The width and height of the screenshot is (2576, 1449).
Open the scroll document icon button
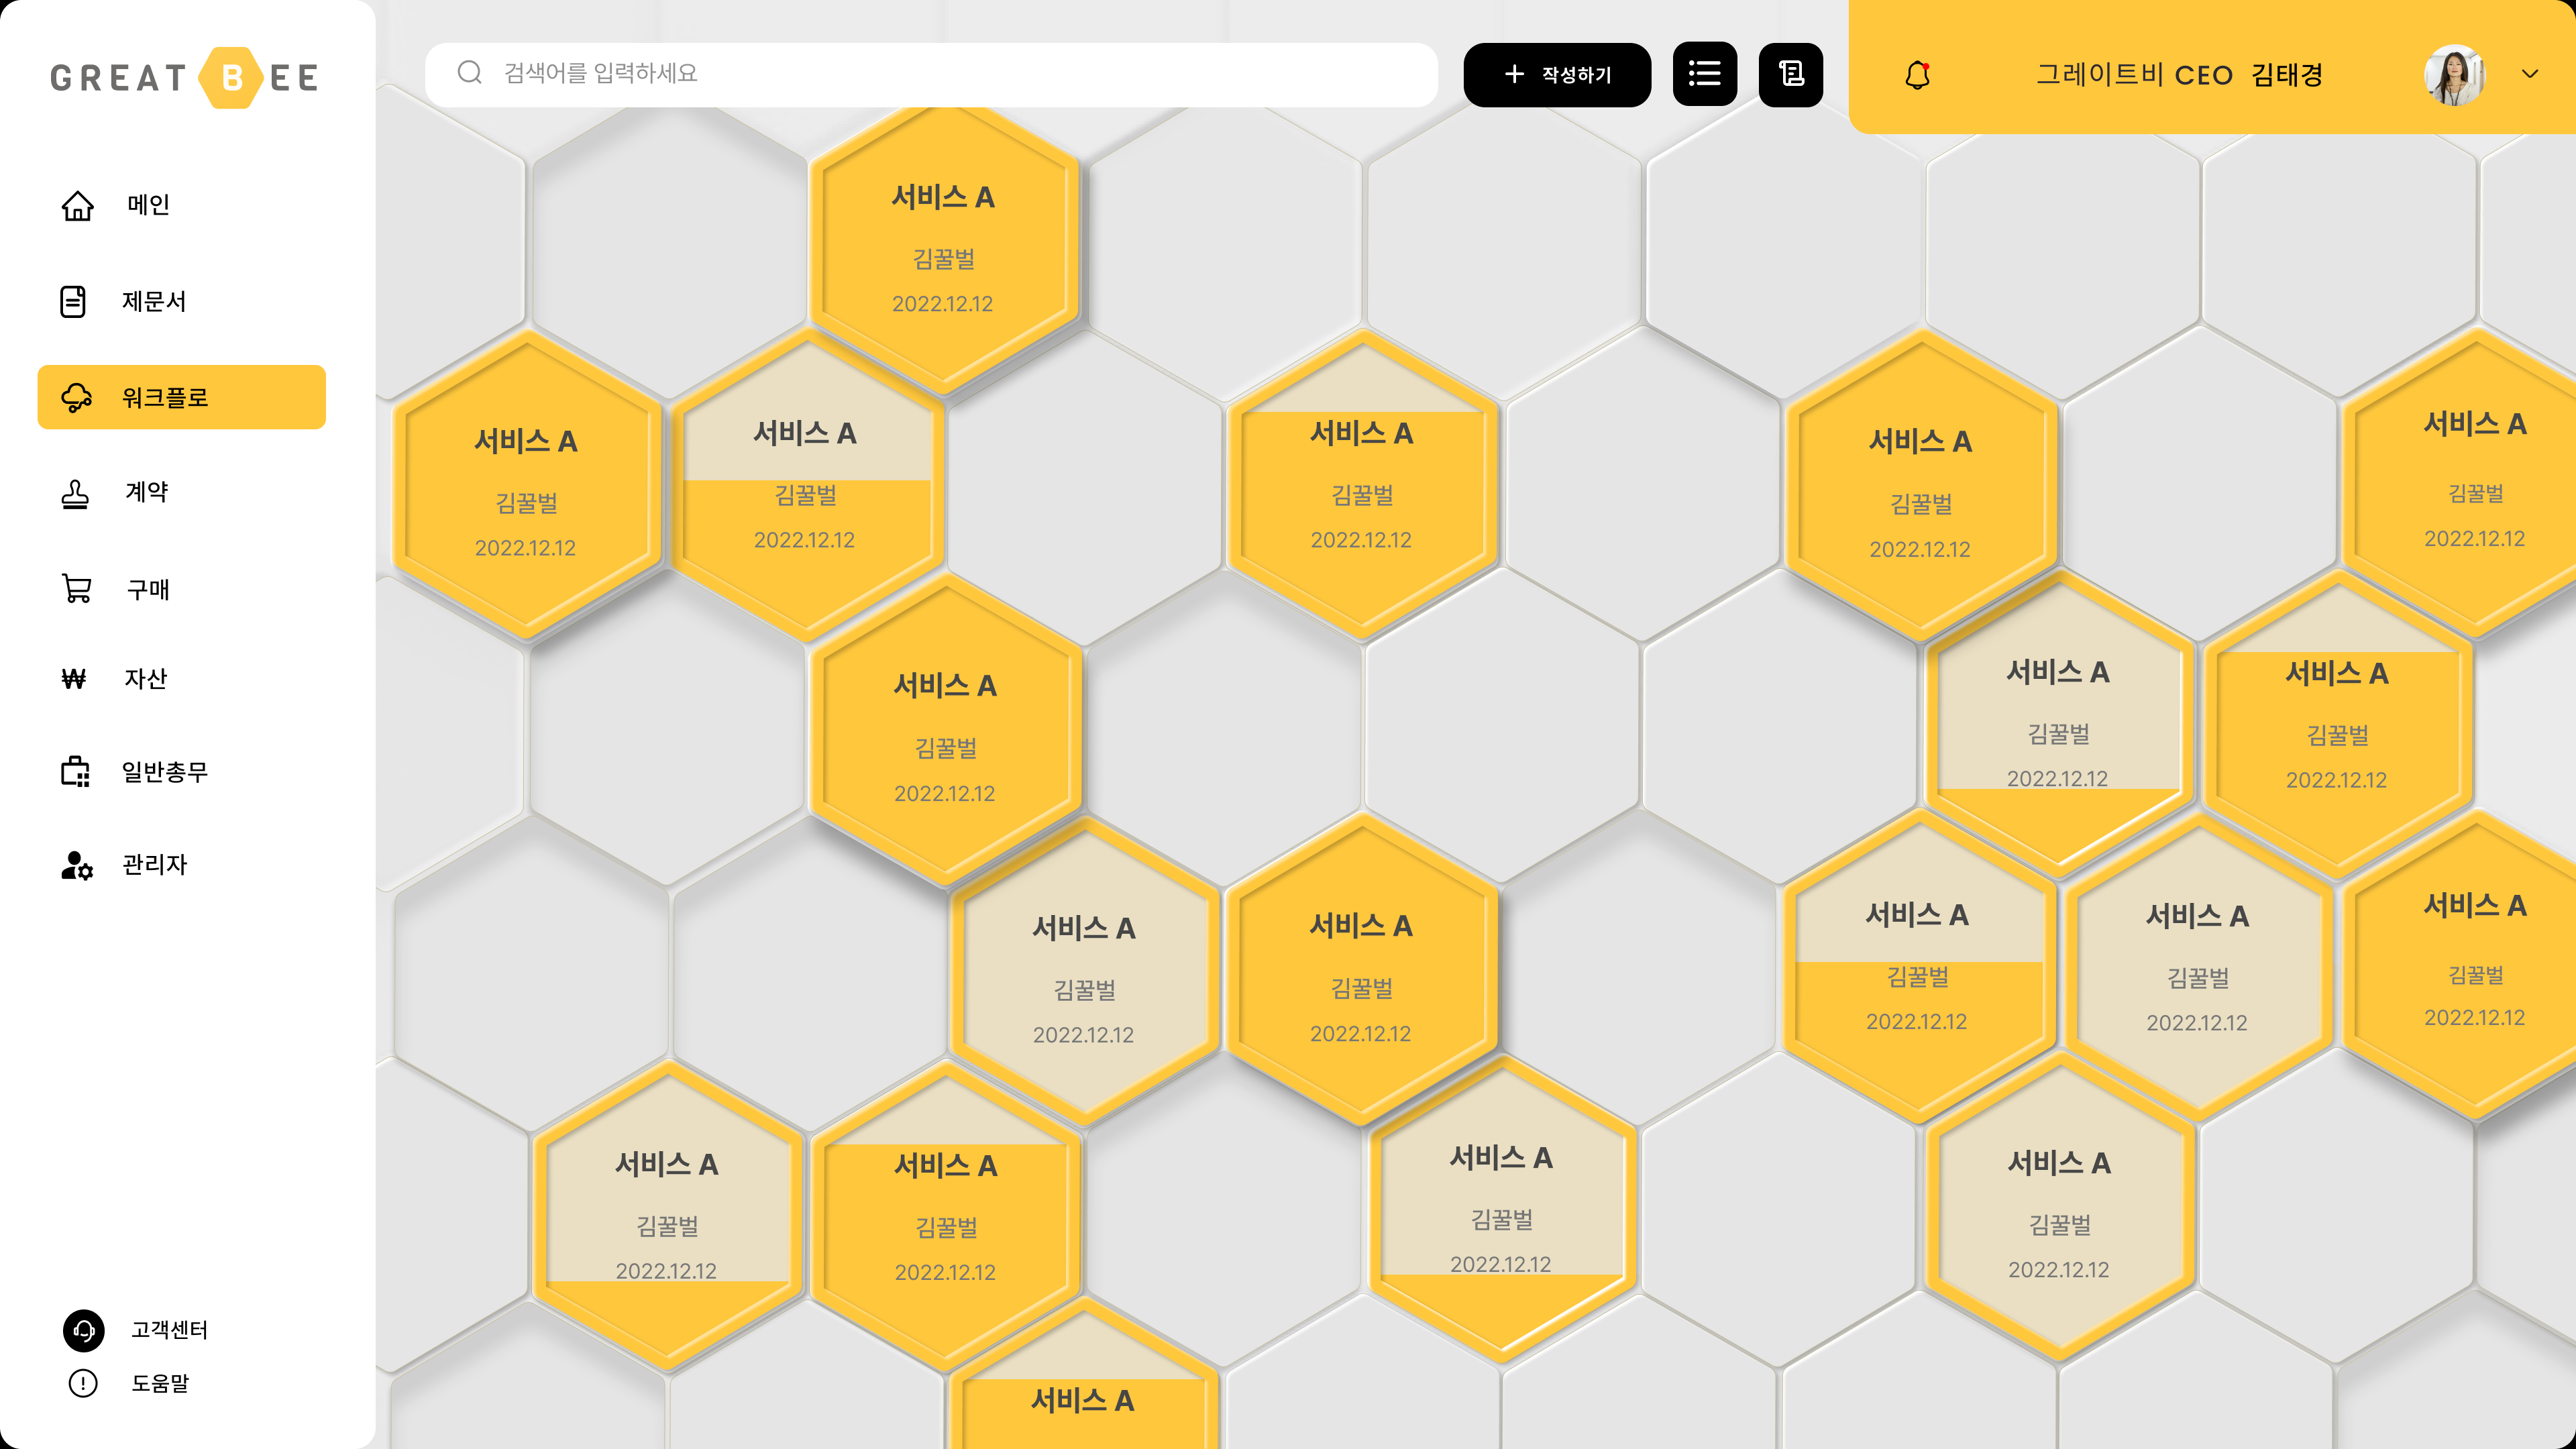click(x=1791, y=74)
